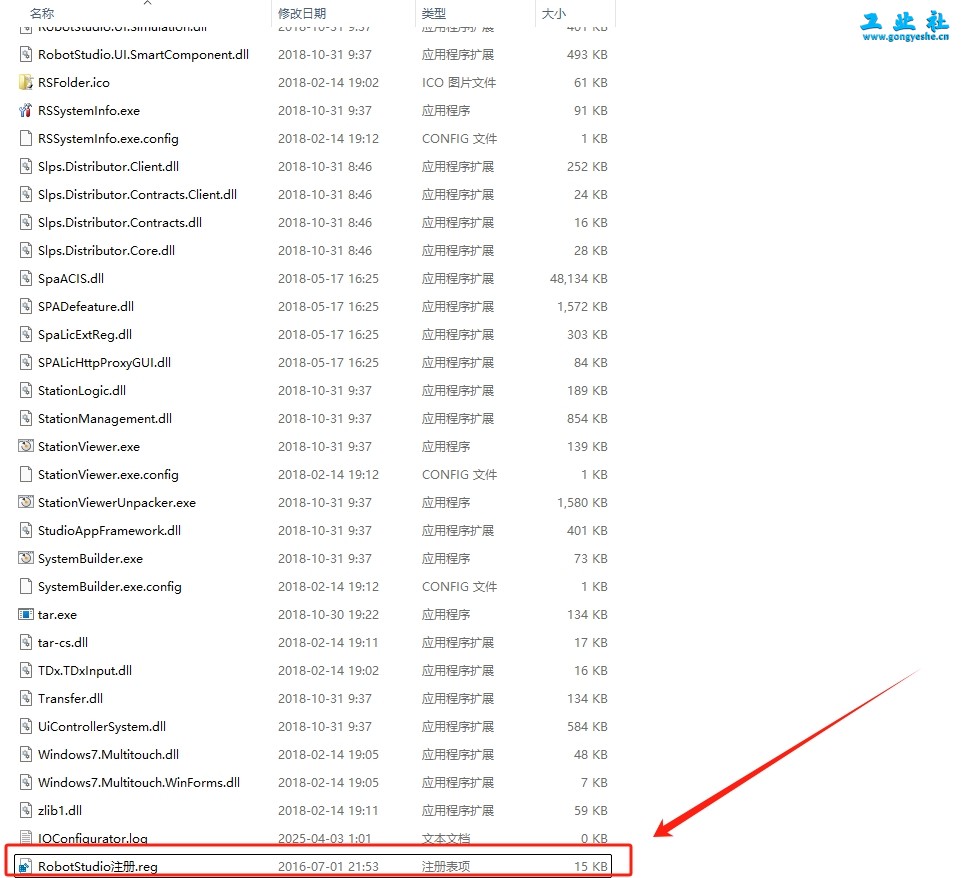
Task: Click the UiControllerSystem.dll file icon
Action: pos(25,727)
